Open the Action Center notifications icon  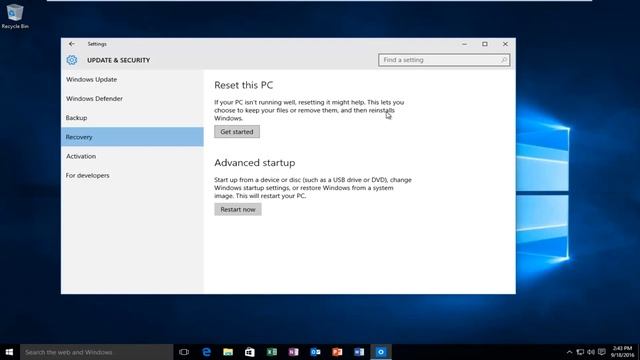click(x=602, y=352)
